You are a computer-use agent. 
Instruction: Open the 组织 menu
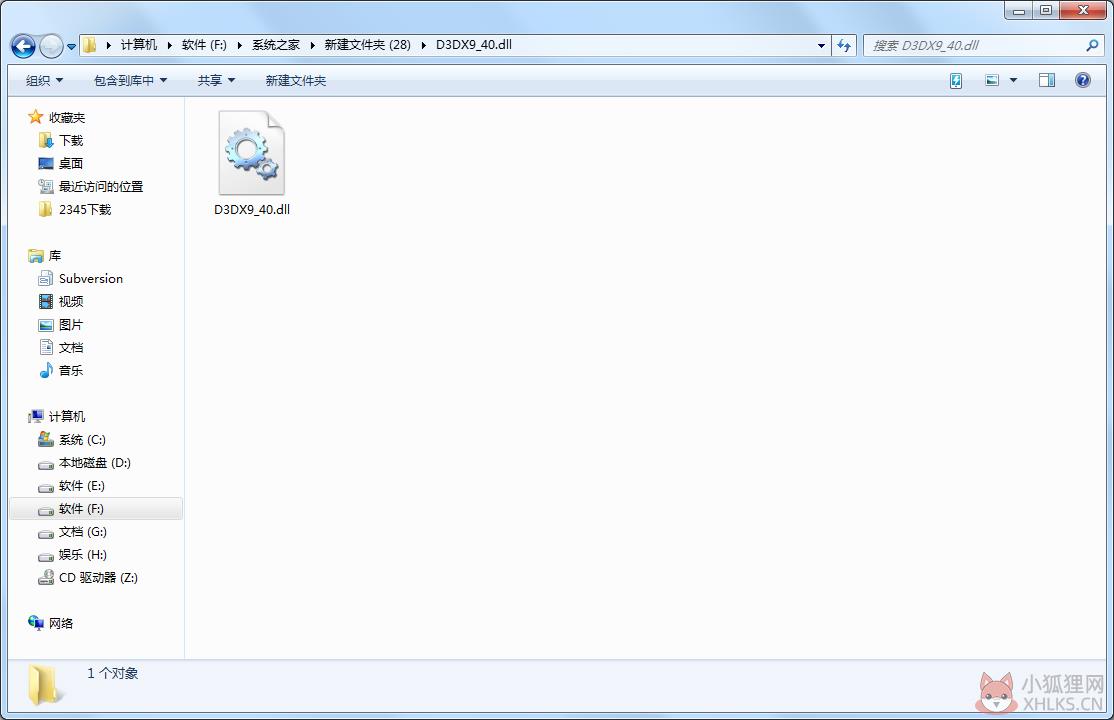pyautogui.click(x=44, y=80)
